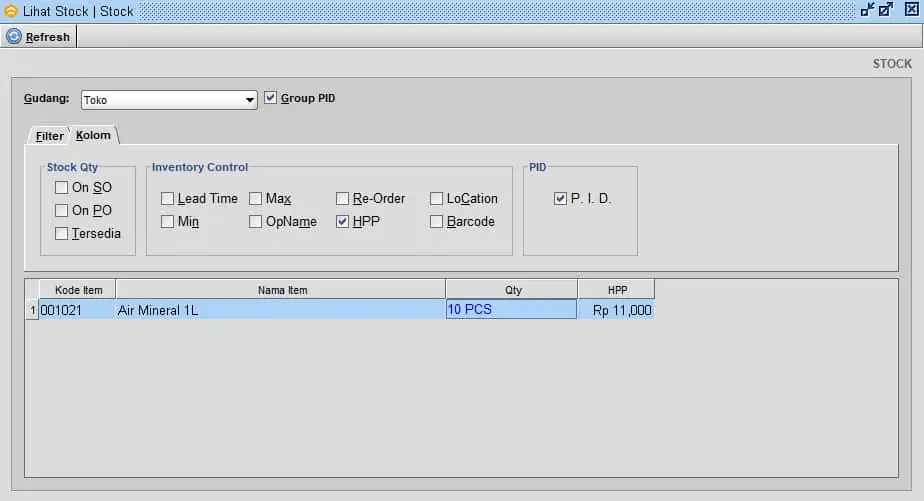Uncheck the P. I. D. checkbox
The height and width of the screenshot is (501, 924).
(x=560, y=199)
